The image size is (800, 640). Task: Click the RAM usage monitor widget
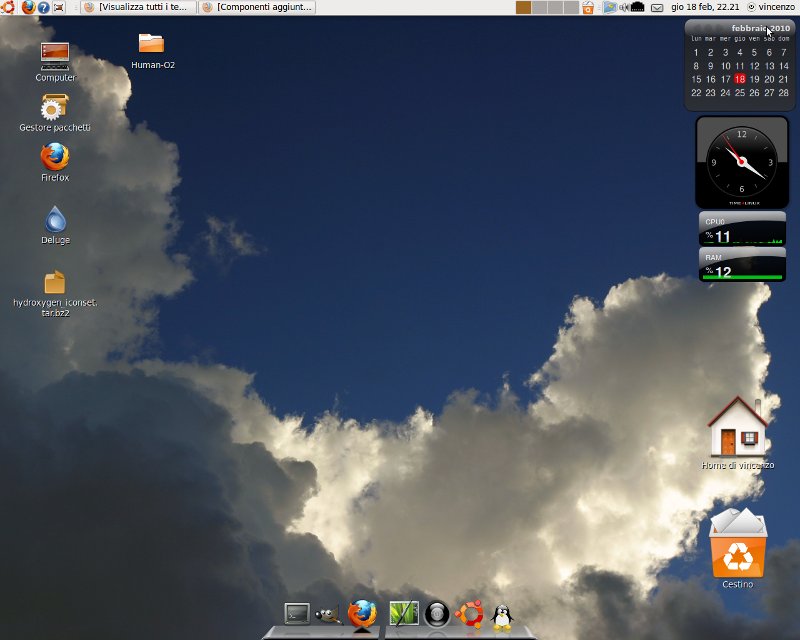click(742, 264)
